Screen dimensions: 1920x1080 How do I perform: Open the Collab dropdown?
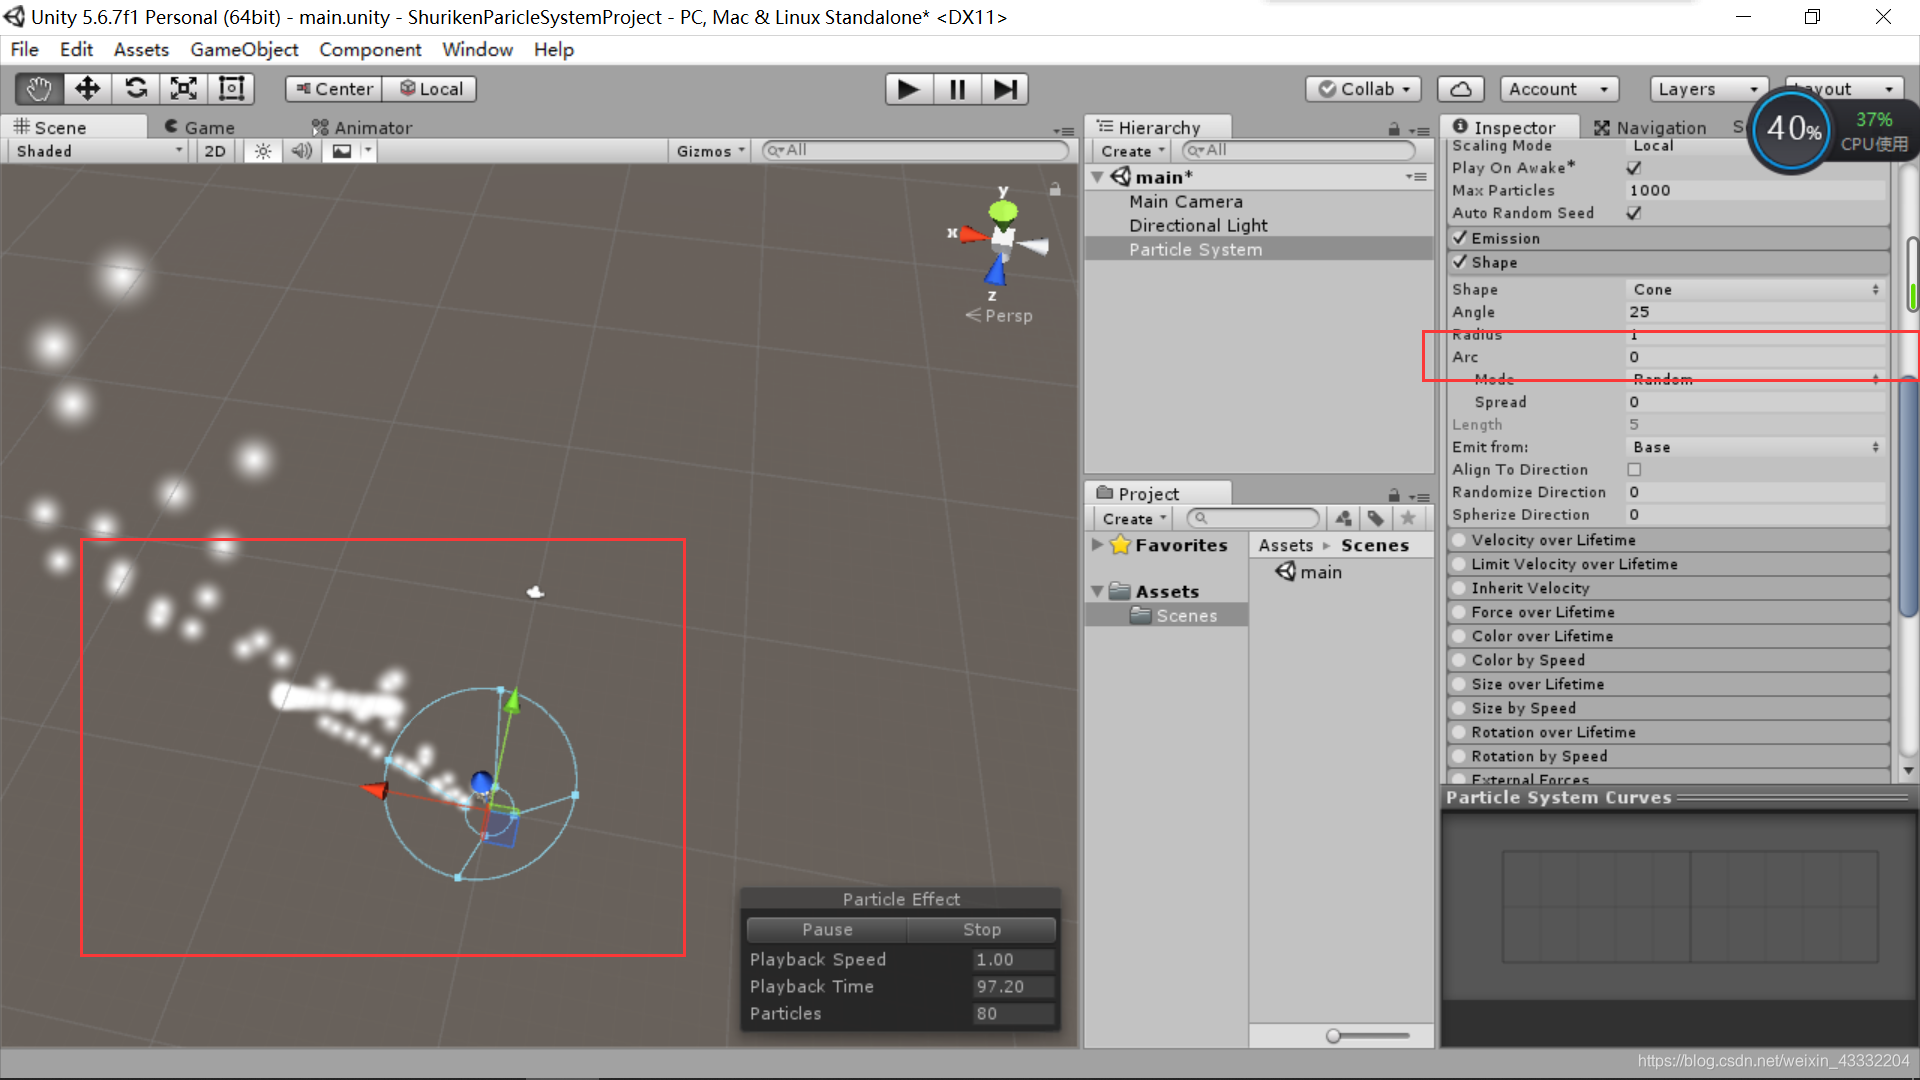1364,89
